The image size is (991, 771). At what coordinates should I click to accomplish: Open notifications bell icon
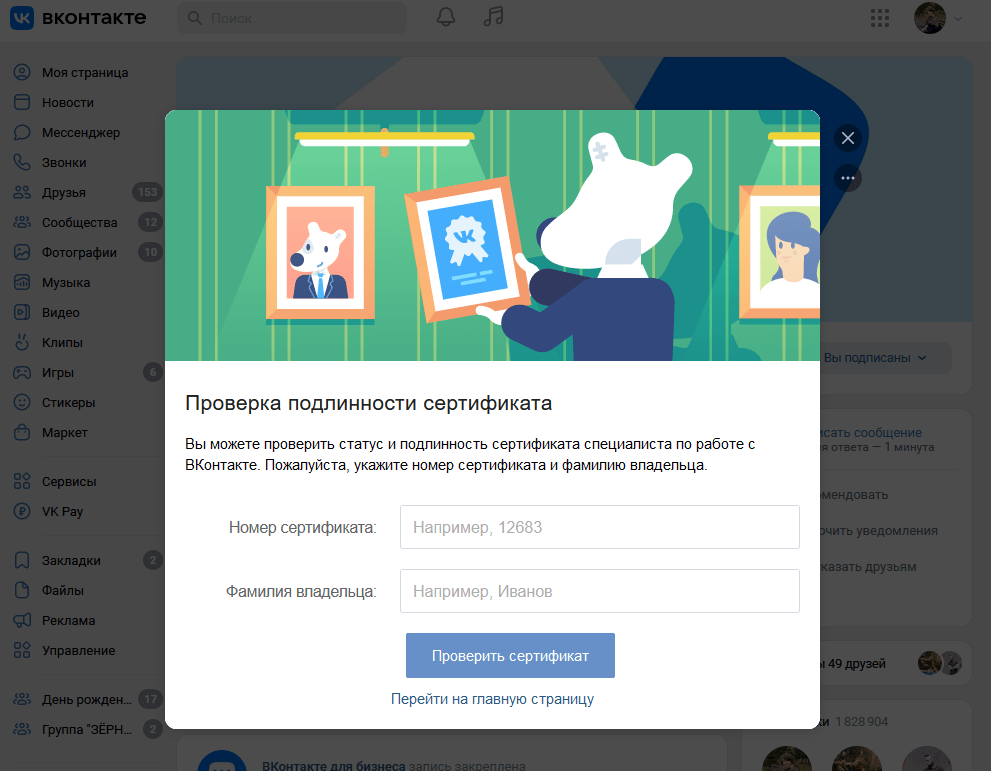446,18
